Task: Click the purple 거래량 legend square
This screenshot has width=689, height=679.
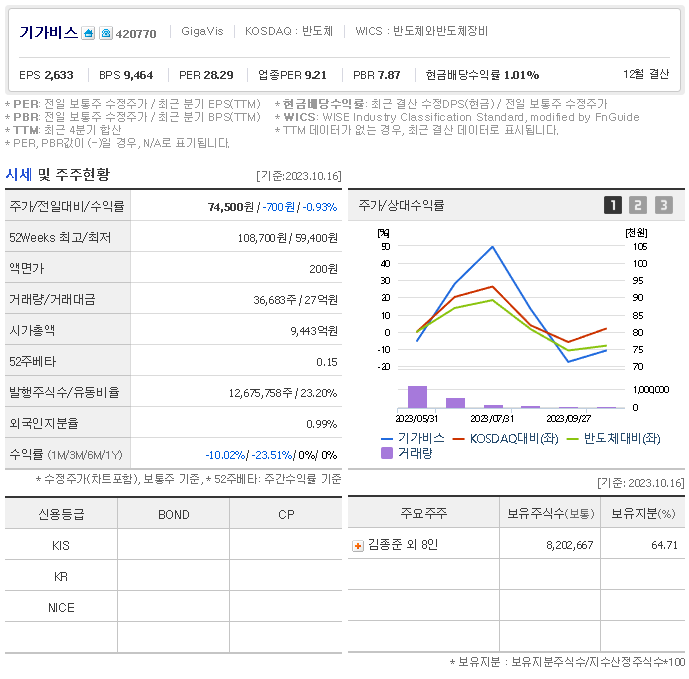Action: 387,453
